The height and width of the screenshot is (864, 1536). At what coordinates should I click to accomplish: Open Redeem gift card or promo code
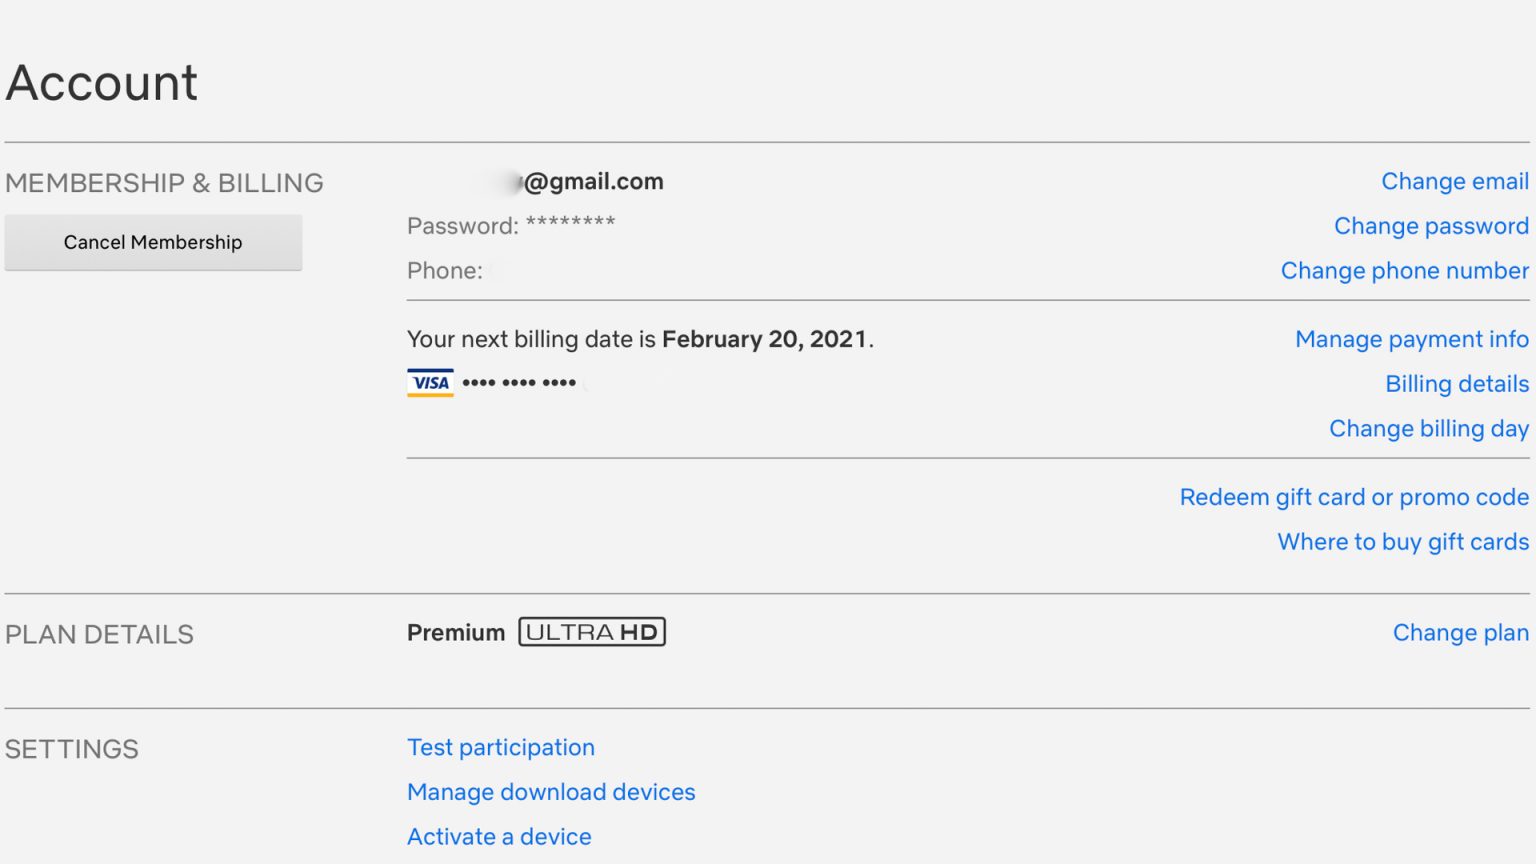1354,497
